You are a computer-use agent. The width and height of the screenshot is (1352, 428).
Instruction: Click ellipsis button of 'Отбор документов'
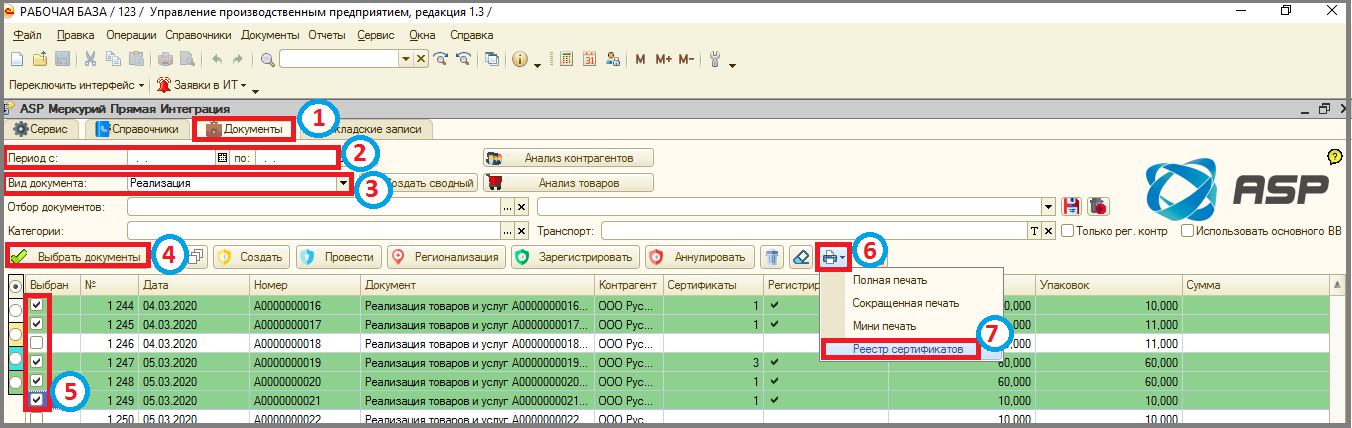coord(507,207)
